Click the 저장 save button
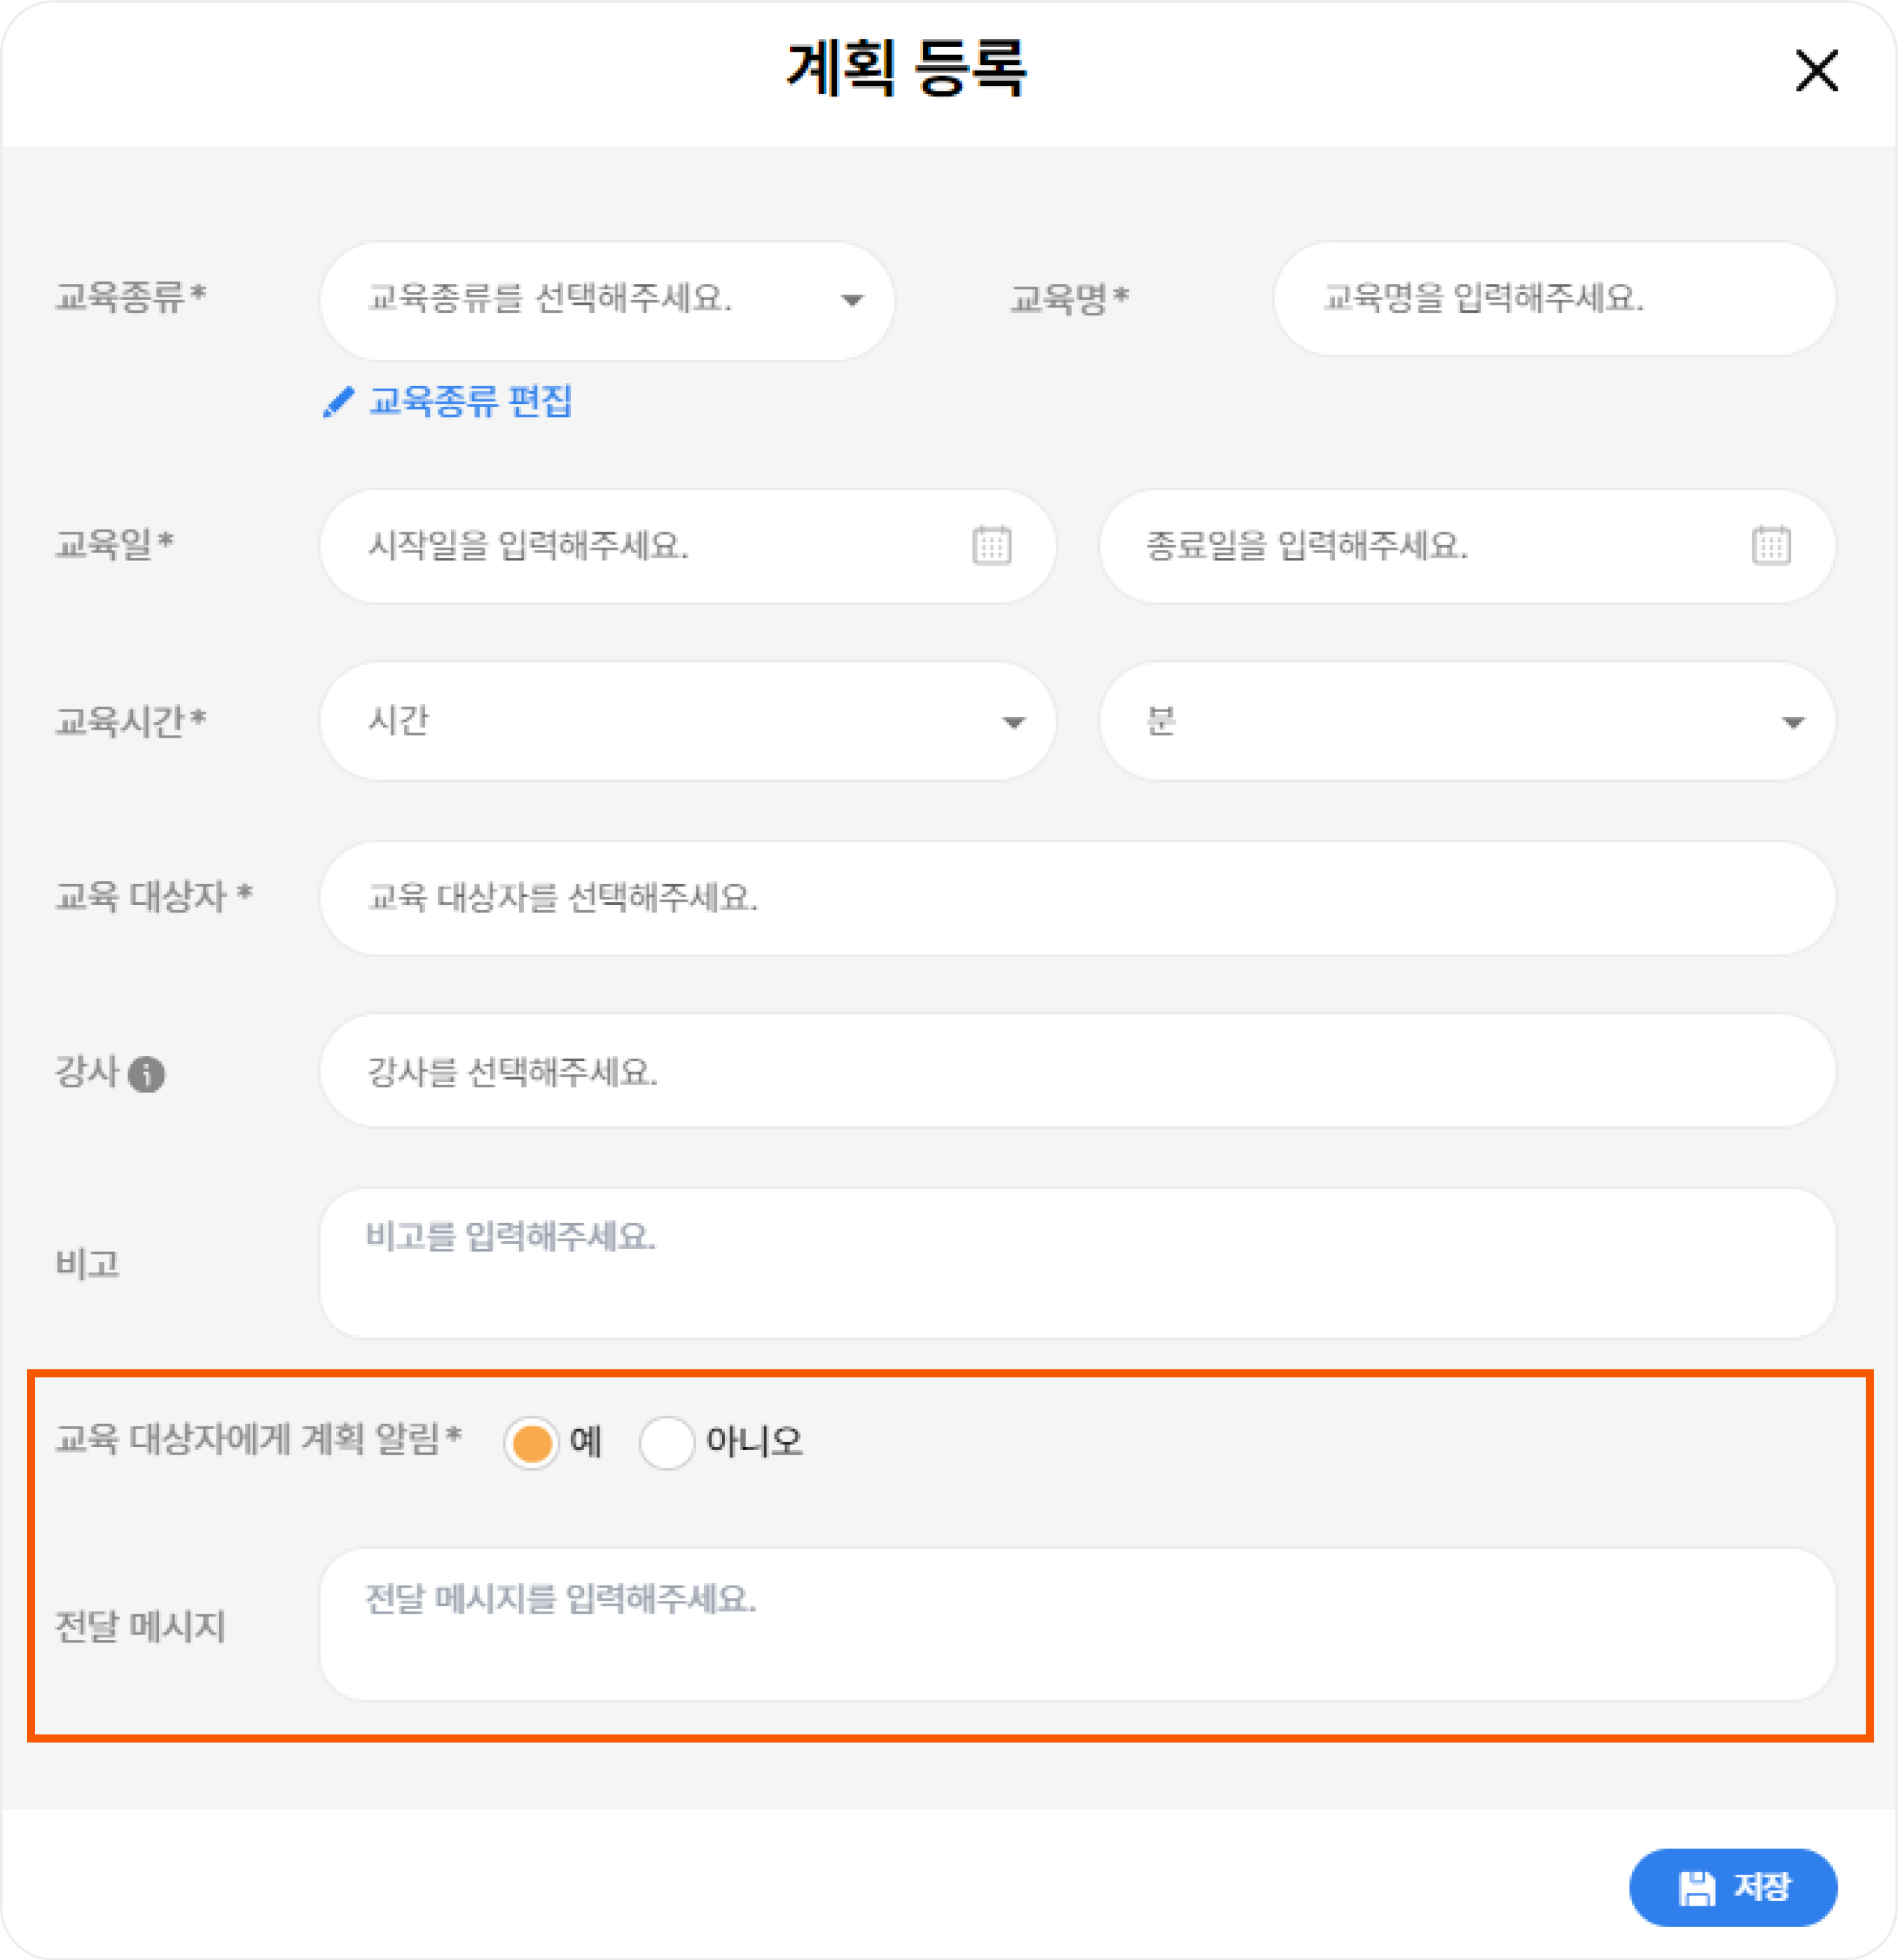The width and height of the screenshot is (1898, 1960). pos(1733,1888)
